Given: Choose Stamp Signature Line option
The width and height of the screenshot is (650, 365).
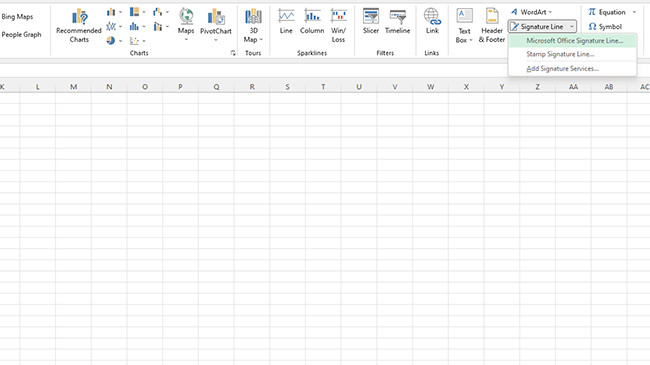Looking at the screenshot, I should 572,54.
